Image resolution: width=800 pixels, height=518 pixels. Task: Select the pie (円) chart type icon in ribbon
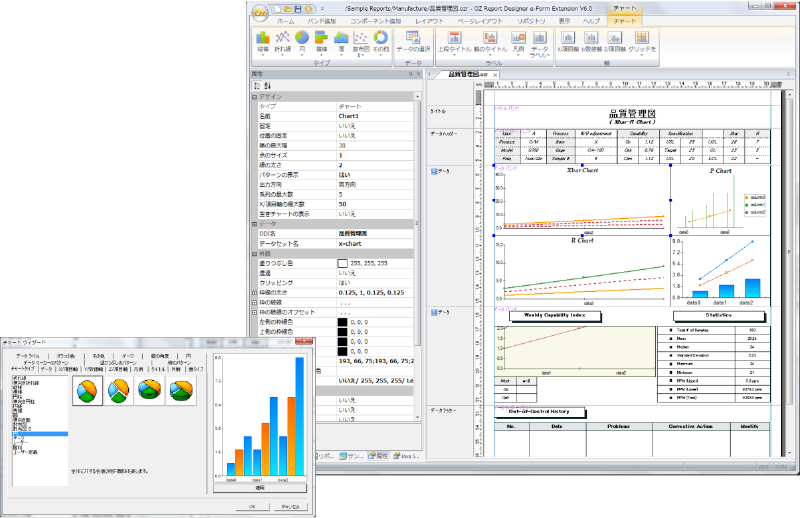point(302,37)
